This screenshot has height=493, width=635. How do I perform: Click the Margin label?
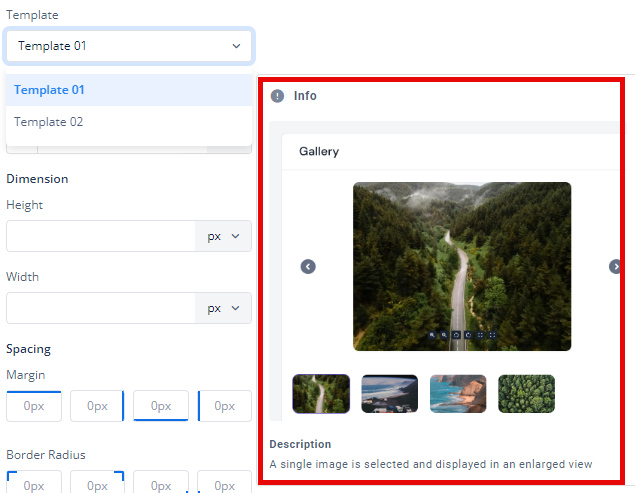click(x=26, y=375)
